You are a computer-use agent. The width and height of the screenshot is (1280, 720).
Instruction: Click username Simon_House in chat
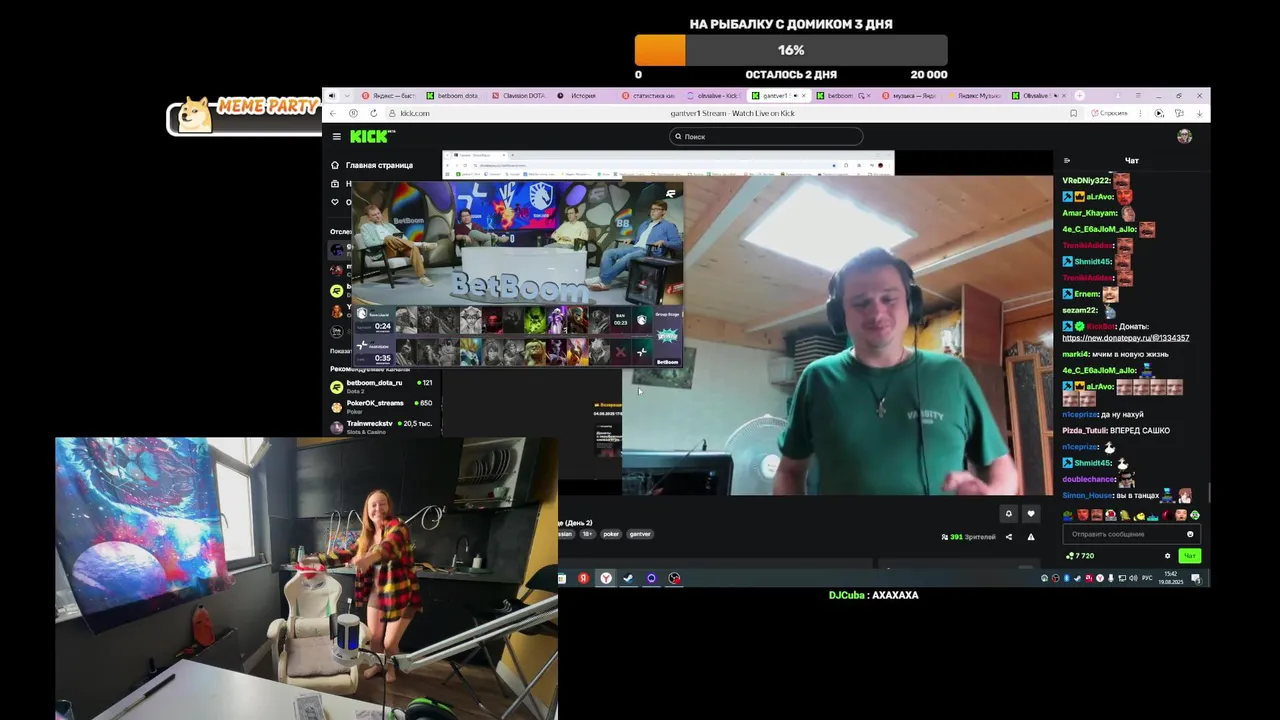point(1087,496)
